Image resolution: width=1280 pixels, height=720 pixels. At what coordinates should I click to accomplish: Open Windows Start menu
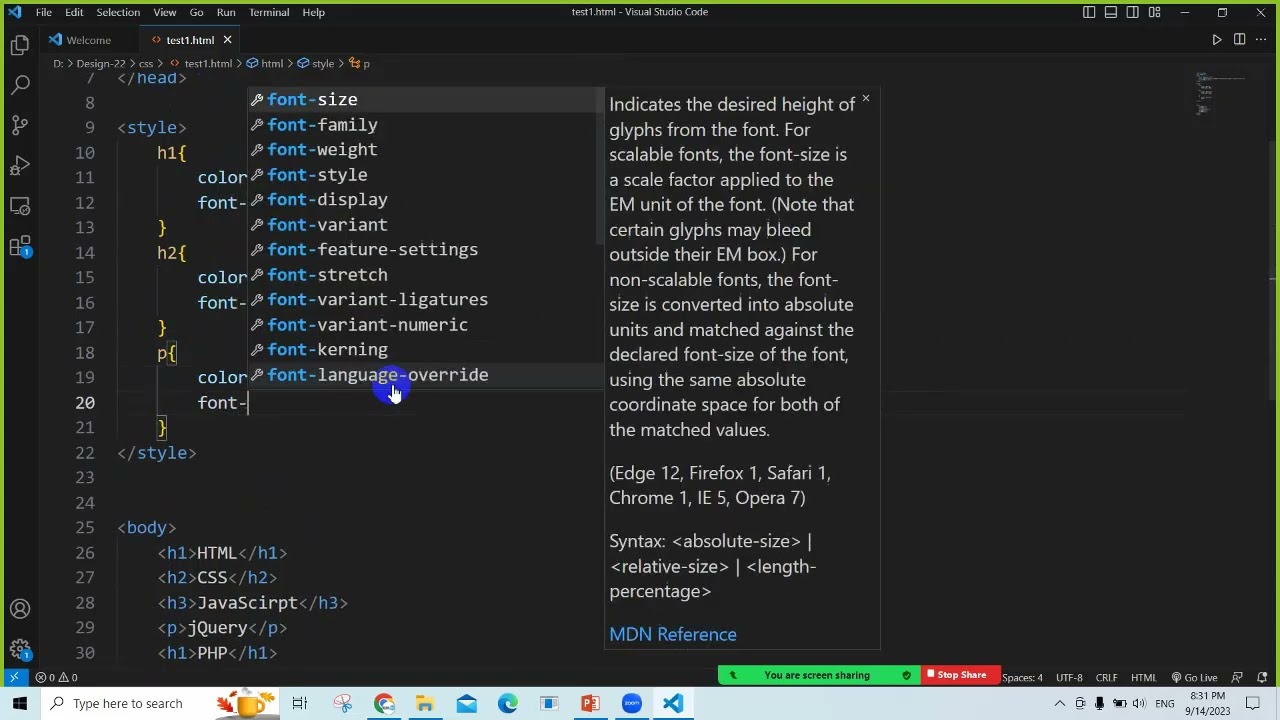[20, 704]
